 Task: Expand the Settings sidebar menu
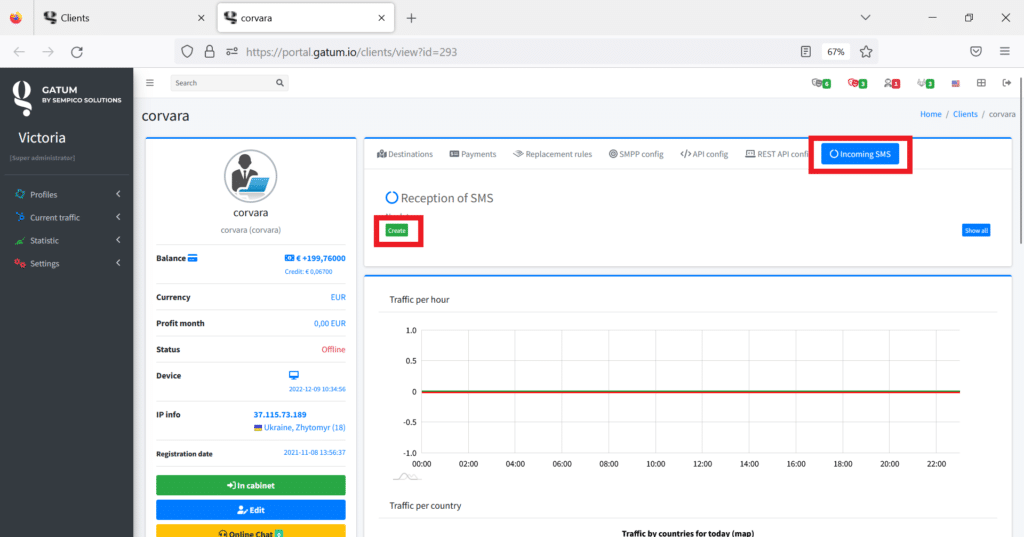[67, 263]
